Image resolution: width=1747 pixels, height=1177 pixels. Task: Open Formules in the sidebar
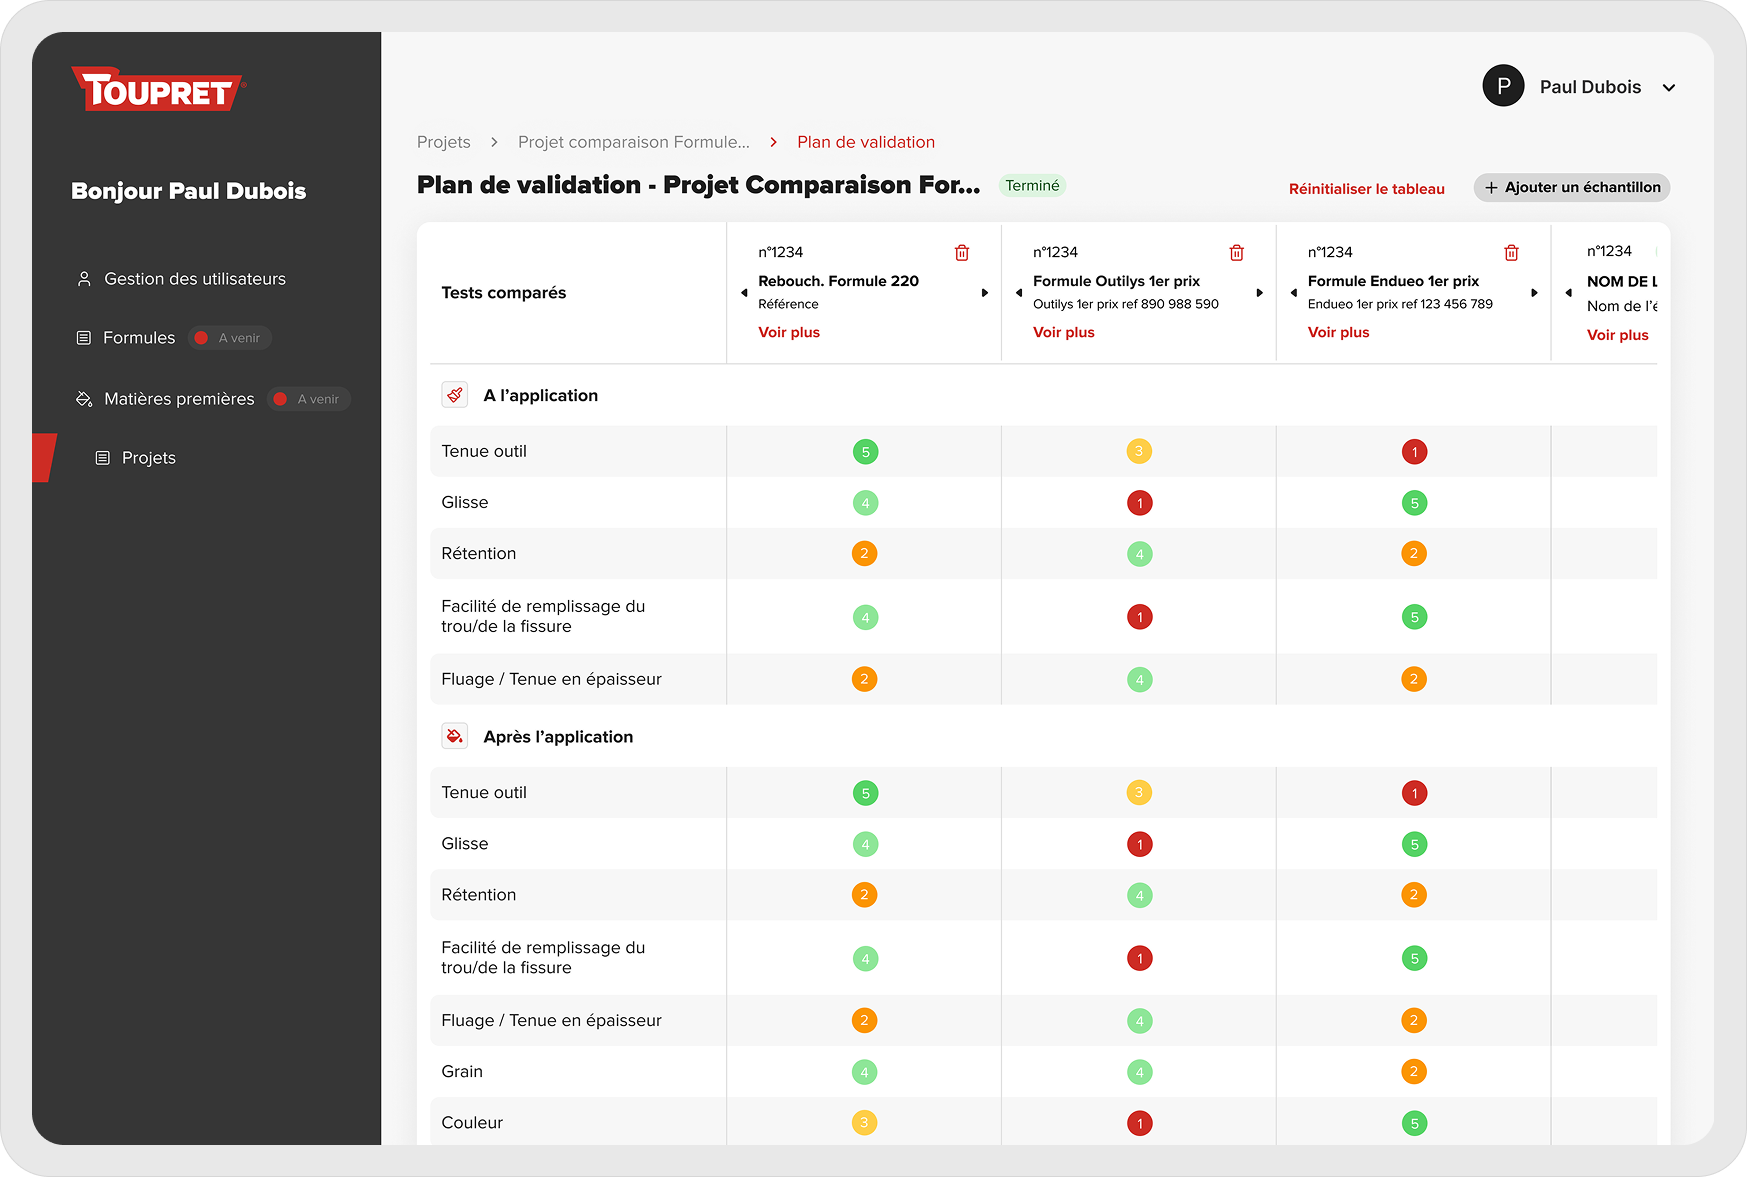click(139, 338)
